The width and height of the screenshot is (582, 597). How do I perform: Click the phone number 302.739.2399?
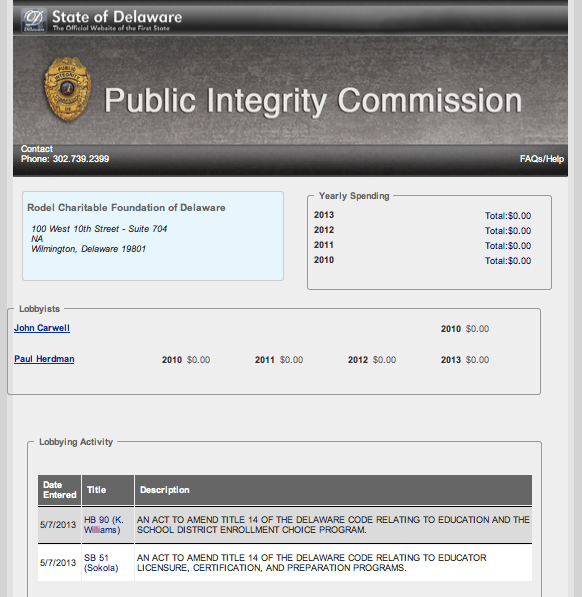(81, 159)
